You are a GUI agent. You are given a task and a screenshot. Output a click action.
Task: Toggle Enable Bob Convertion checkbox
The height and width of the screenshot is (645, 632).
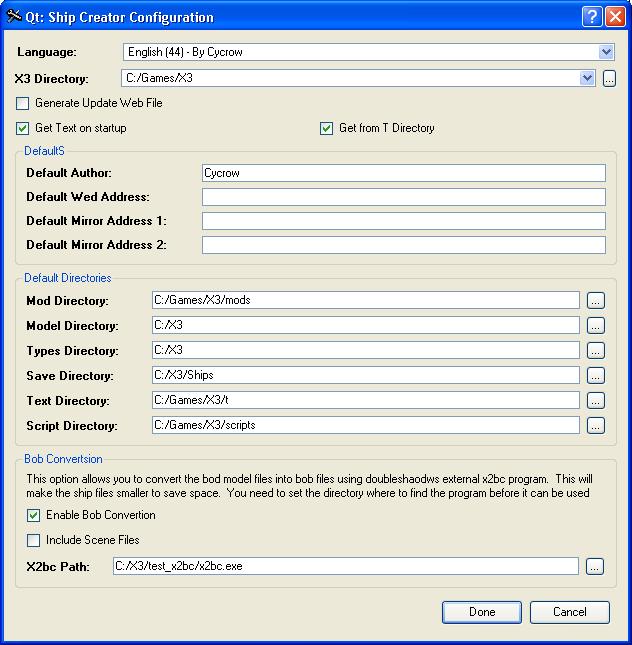(x=33, y=515)
